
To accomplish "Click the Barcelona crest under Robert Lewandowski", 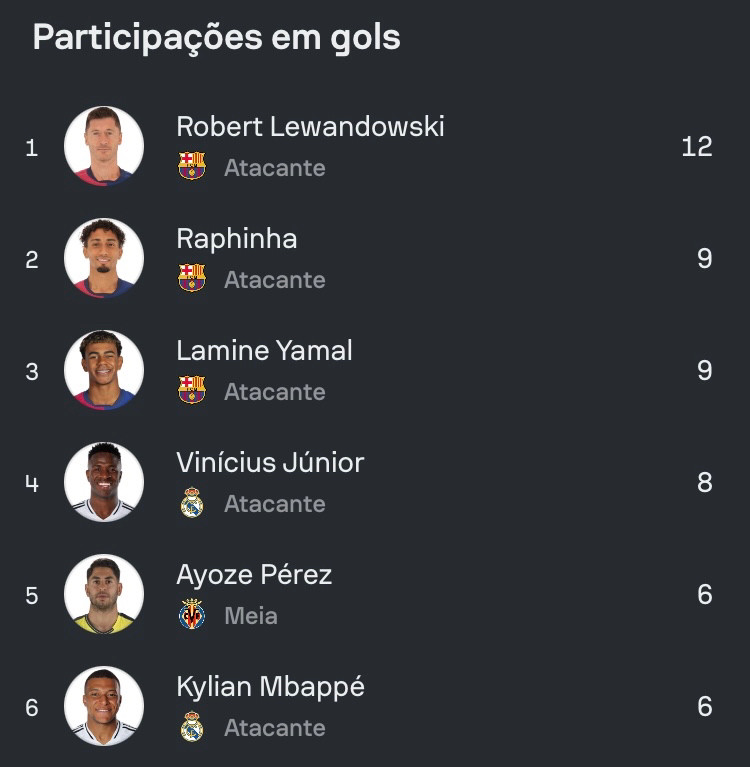I will 192,166.
